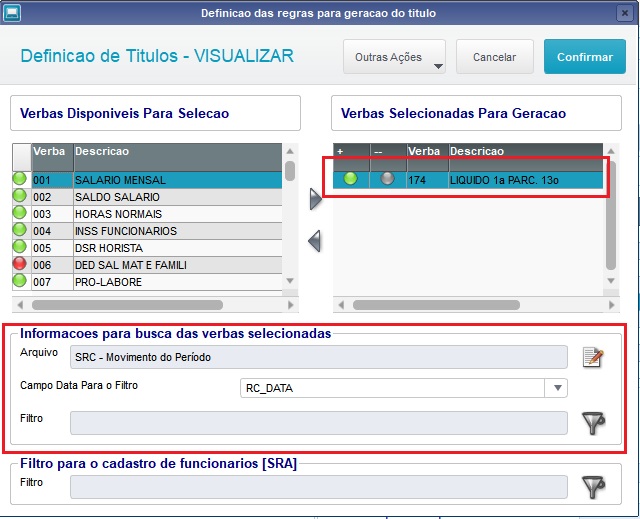Toggle green plus indicator for verba 174
The width and height of the screenshot is (640, 519).
tap(350, 179)
